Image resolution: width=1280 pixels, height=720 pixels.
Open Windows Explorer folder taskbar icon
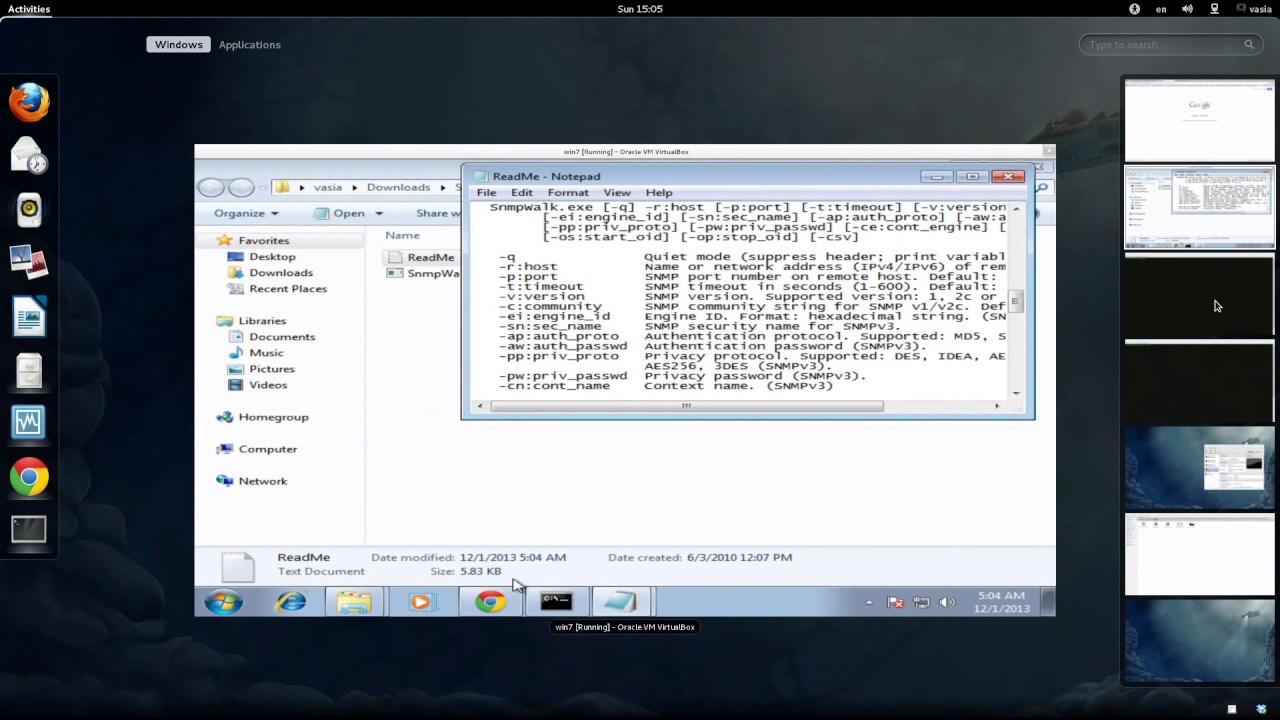pyautogui.click(x=354, y=602)
